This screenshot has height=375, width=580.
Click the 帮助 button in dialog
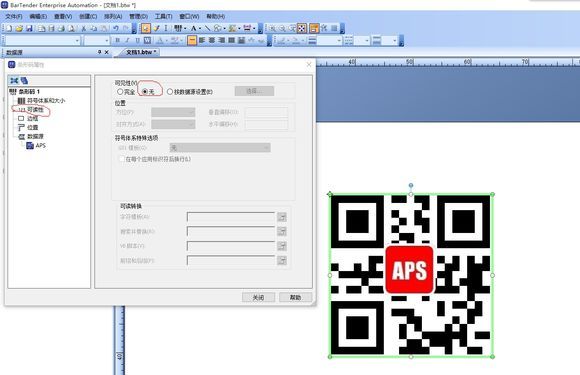[295, 297]
